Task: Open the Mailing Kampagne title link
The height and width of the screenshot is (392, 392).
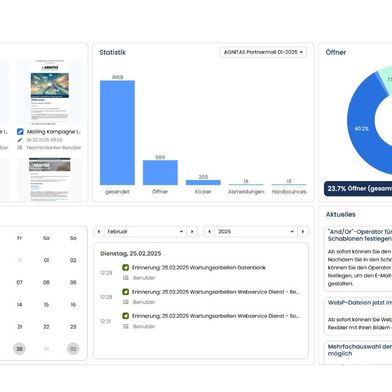Action: [x=54, y=132]
